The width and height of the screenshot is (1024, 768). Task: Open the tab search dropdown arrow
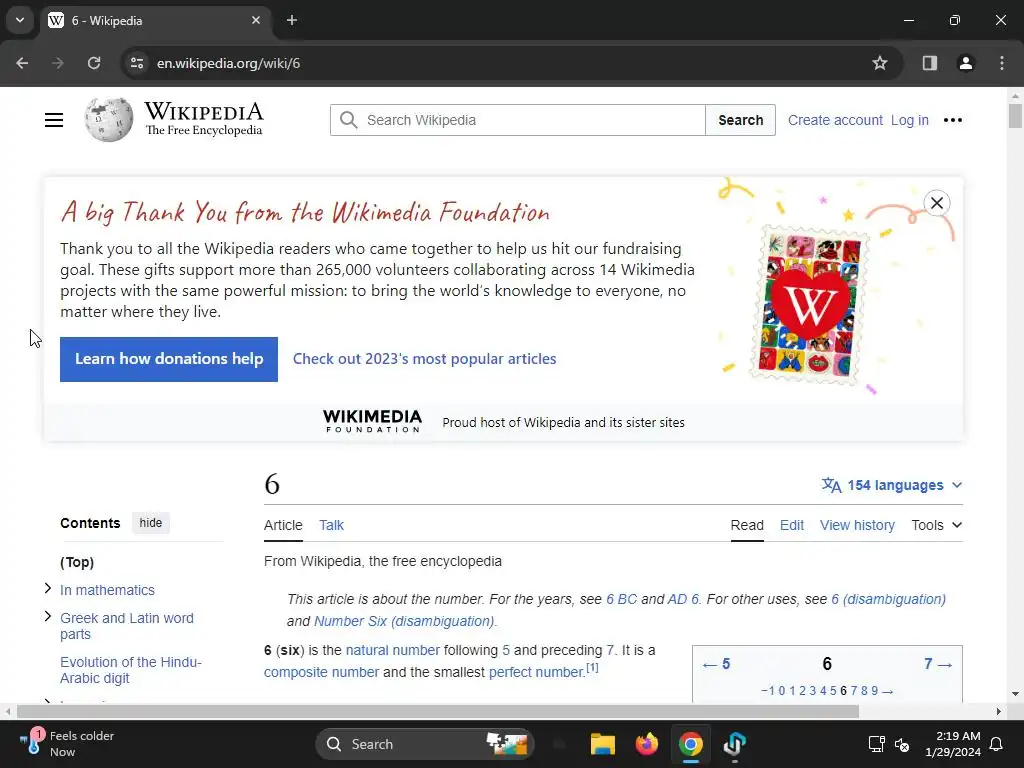coord(20,20)
